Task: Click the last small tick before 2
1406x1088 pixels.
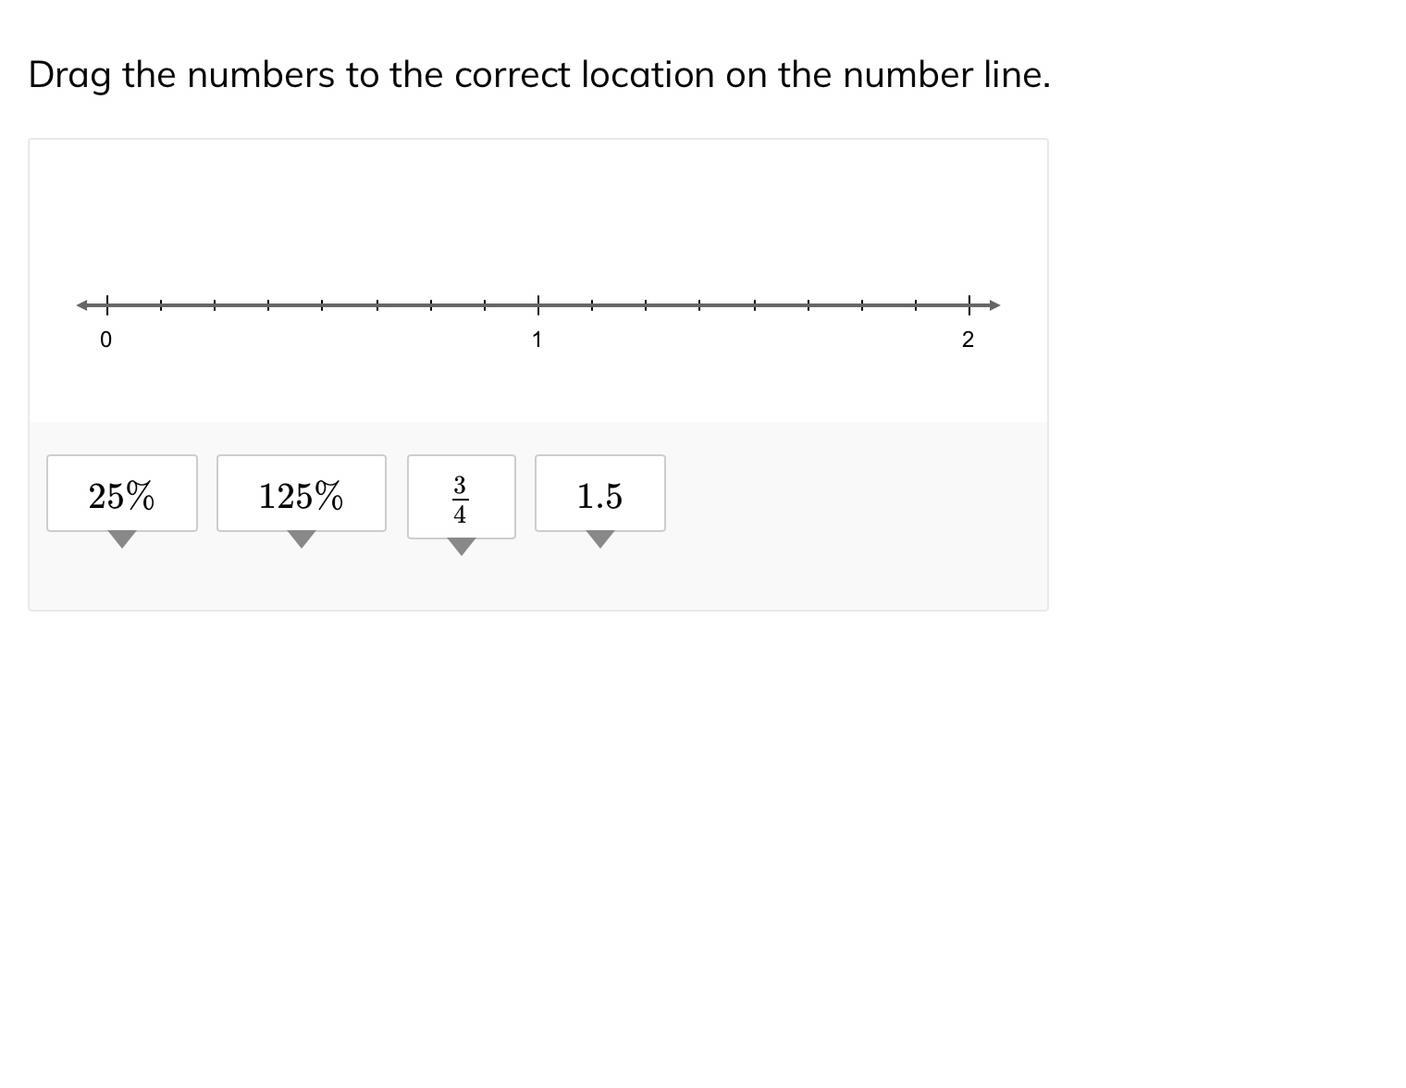Action: (915, 305)
